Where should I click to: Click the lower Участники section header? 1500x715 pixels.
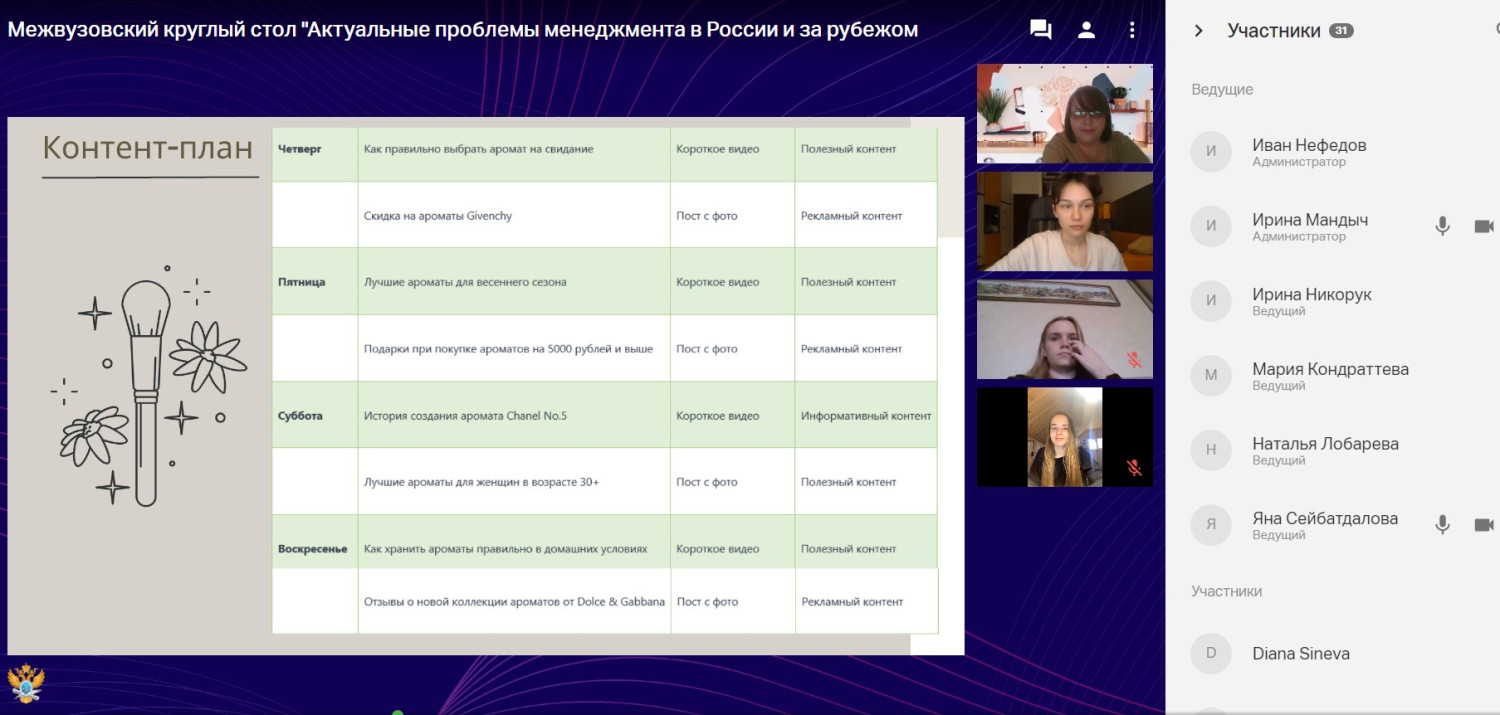click(1226, 592)
